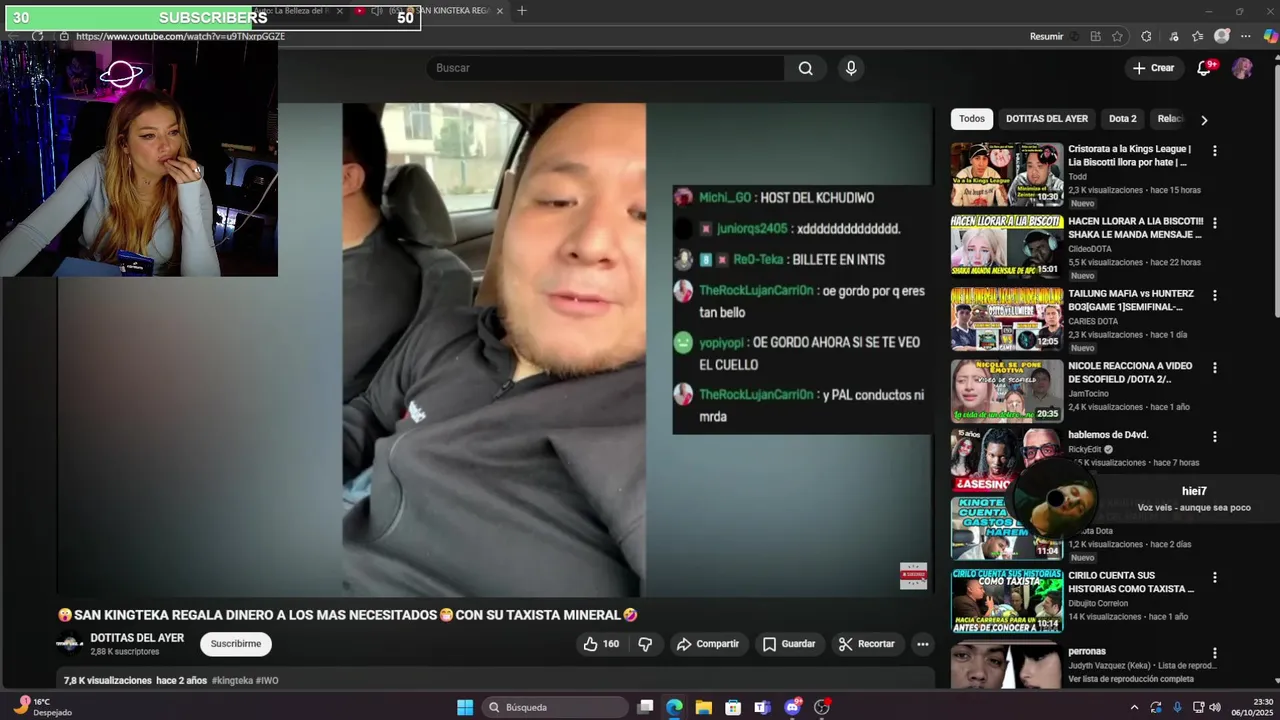Viewport: 1280px width, 720px height.
Task: Open YouTube notifications bell
Action: tap(1204, 68)
